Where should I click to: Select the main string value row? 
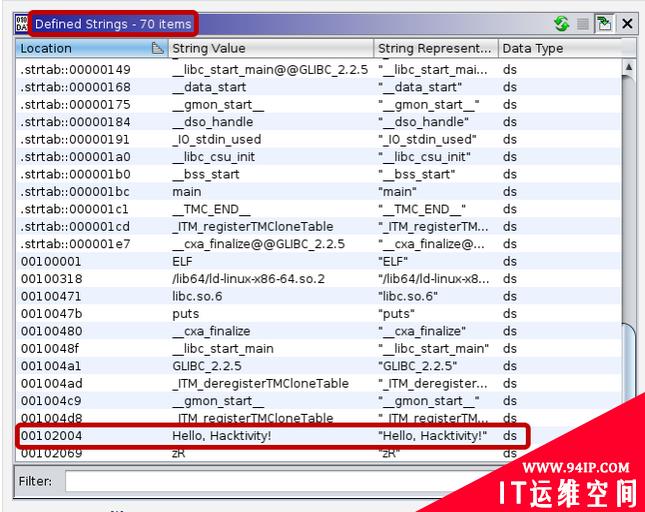coord(187,192)
